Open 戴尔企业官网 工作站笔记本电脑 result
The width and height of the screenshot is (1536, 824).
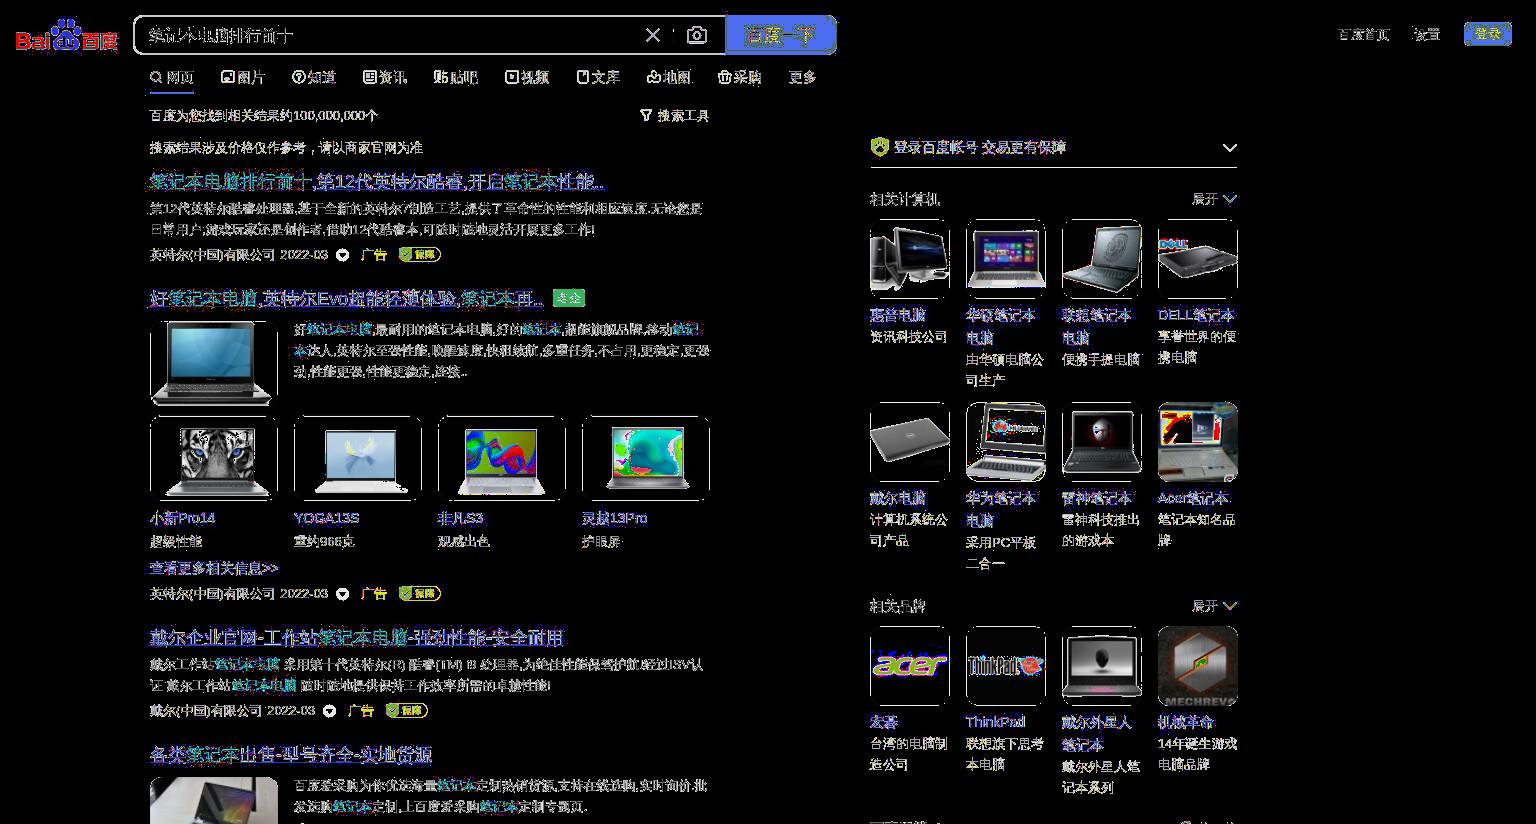tap(357, 638)
